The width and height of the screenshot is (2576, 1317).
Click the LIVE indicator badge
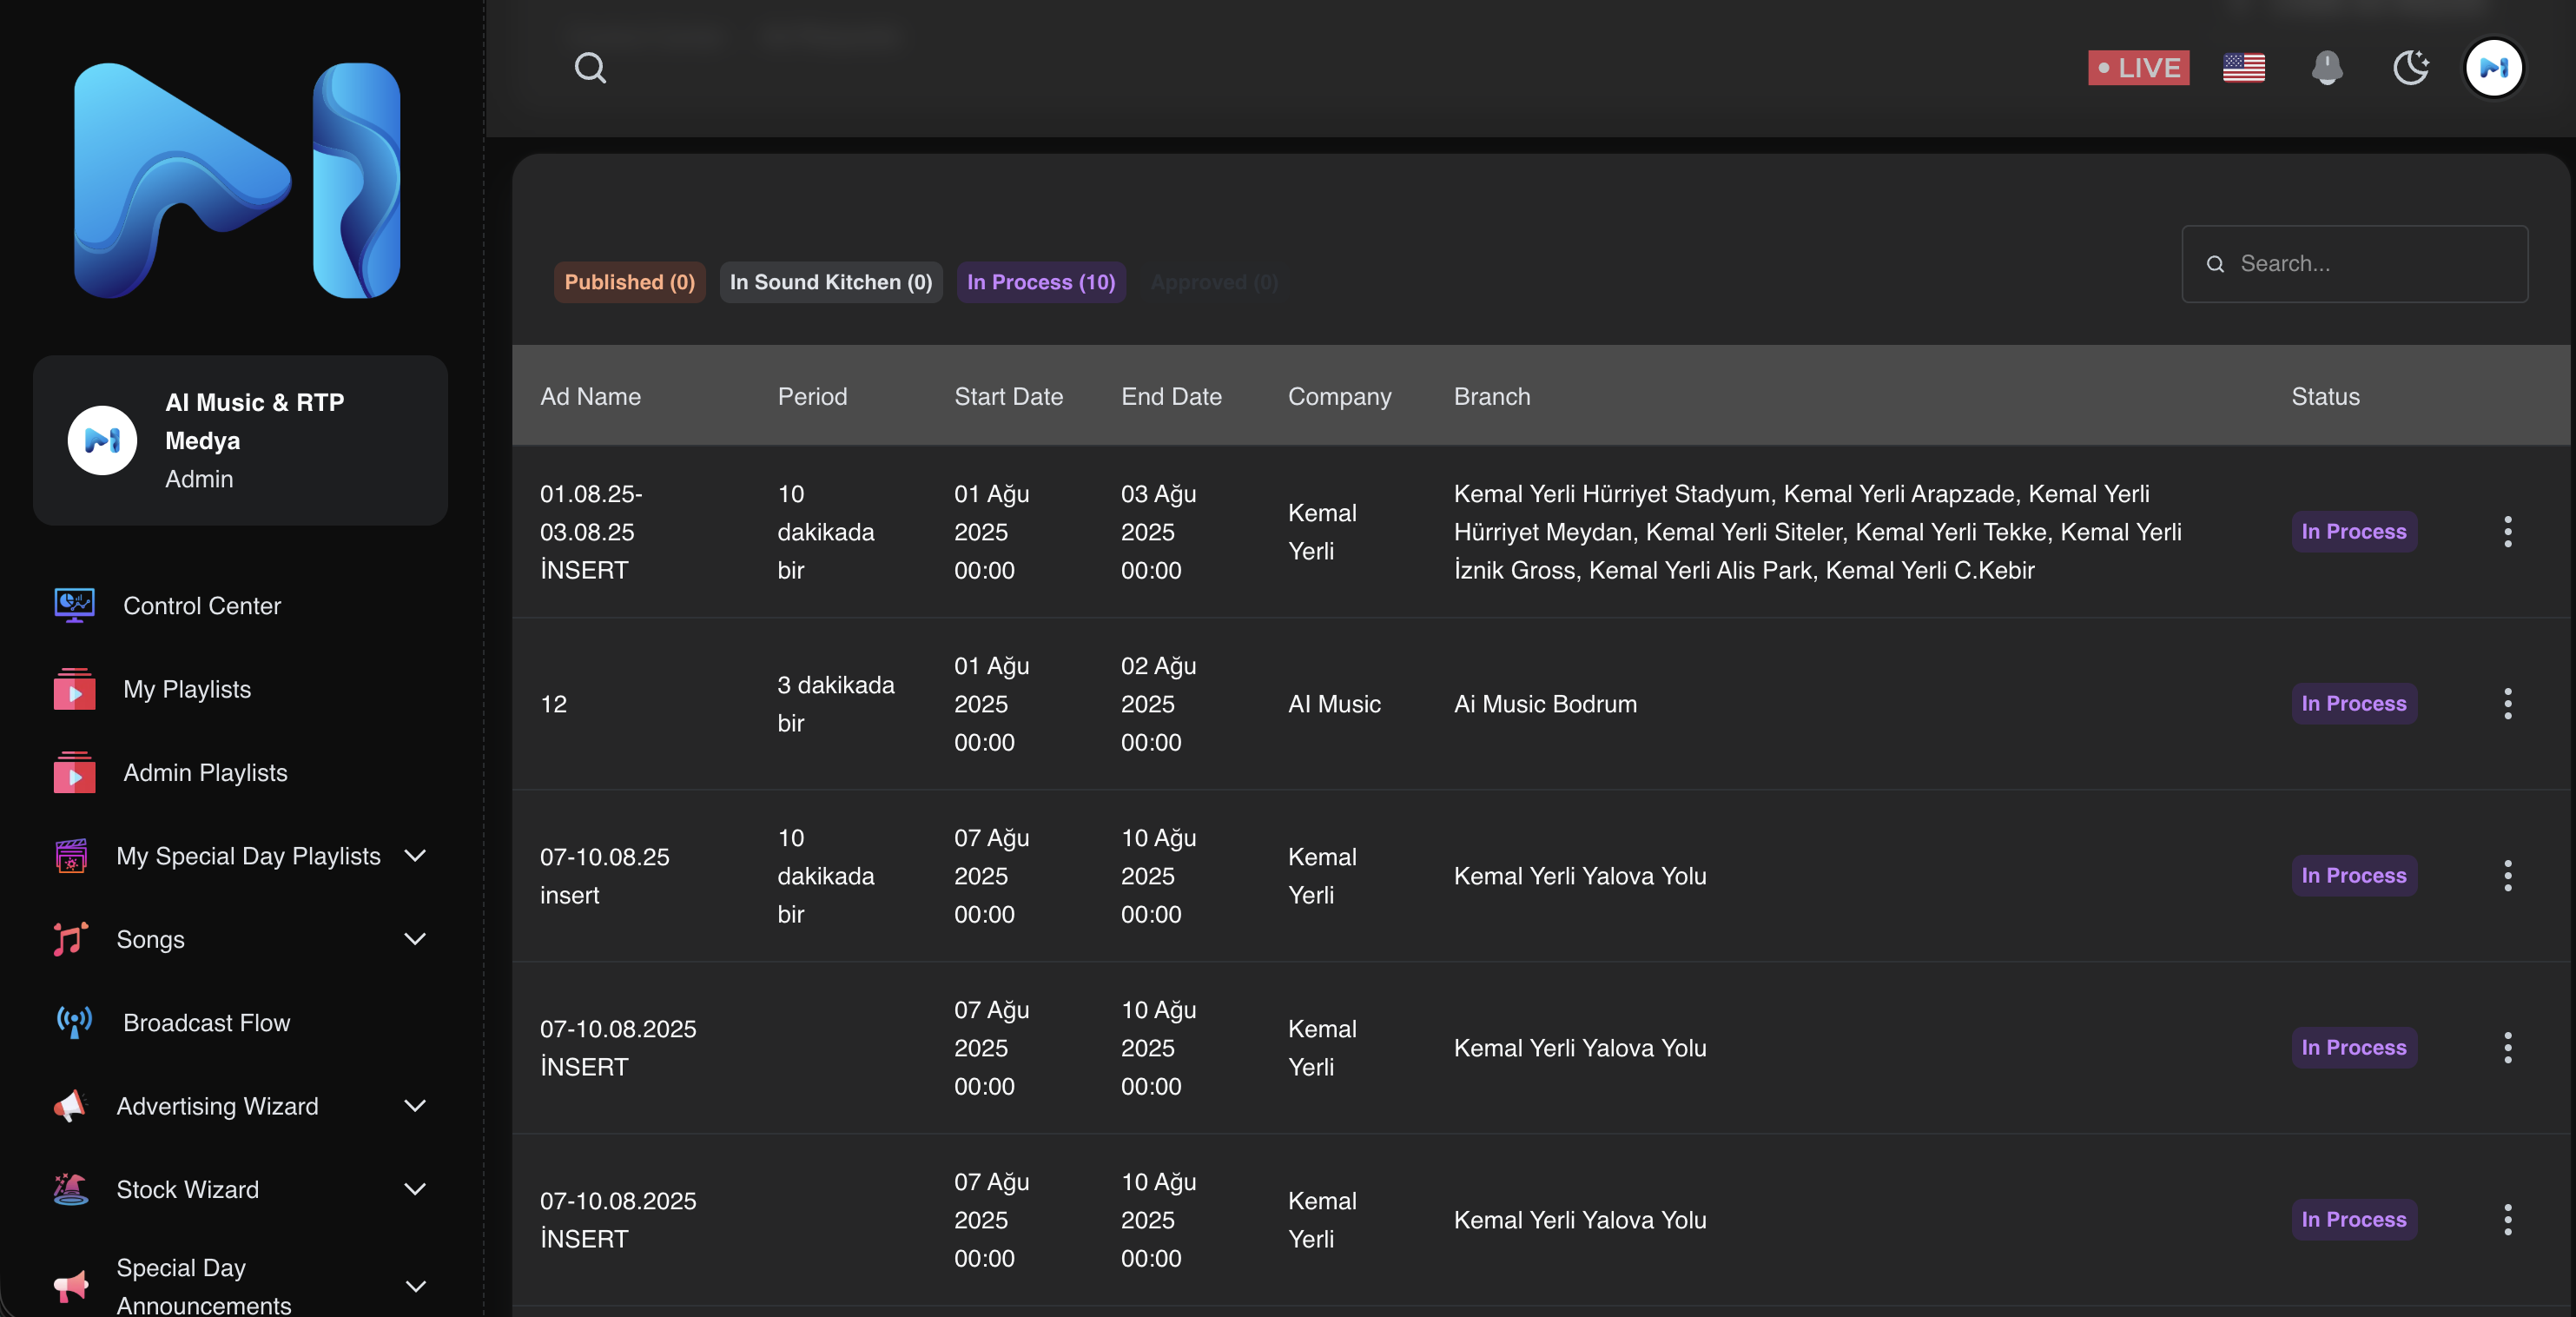point(2138,68)
